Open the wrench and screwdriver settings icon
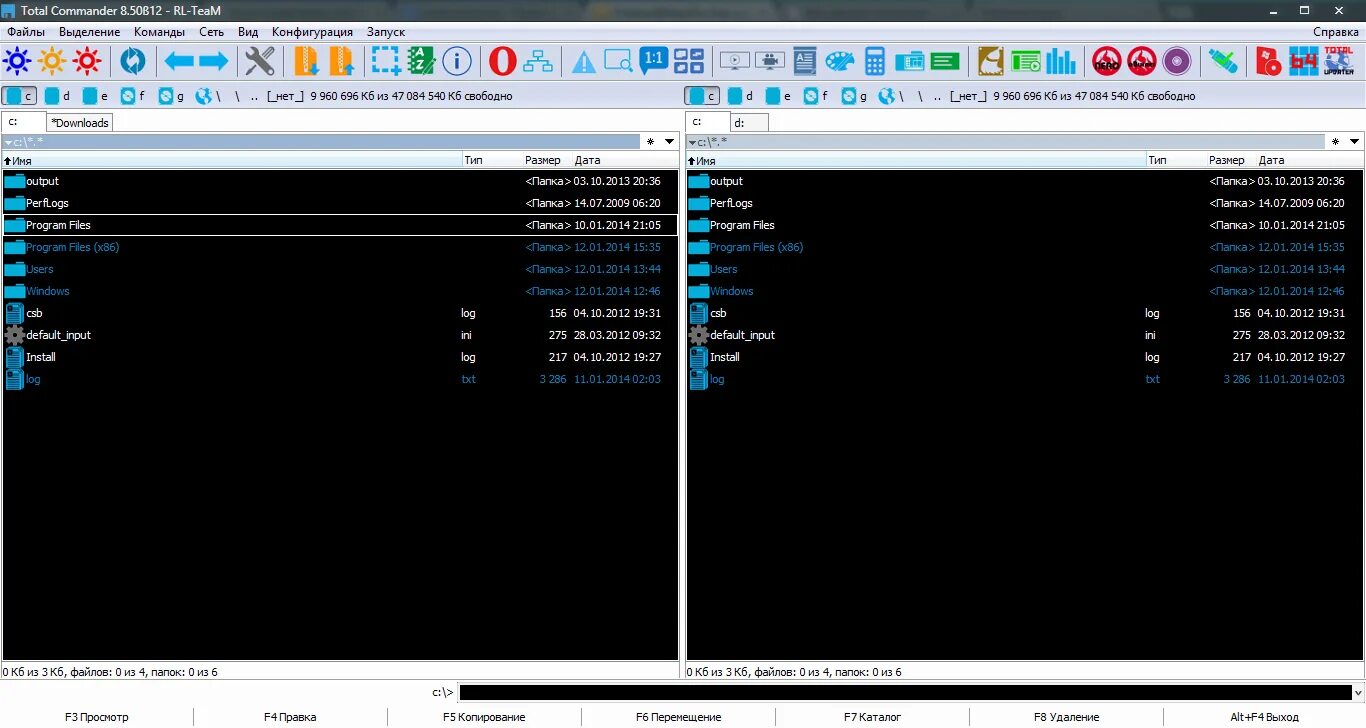This screenshot has width=1366, height=728. 260,62
